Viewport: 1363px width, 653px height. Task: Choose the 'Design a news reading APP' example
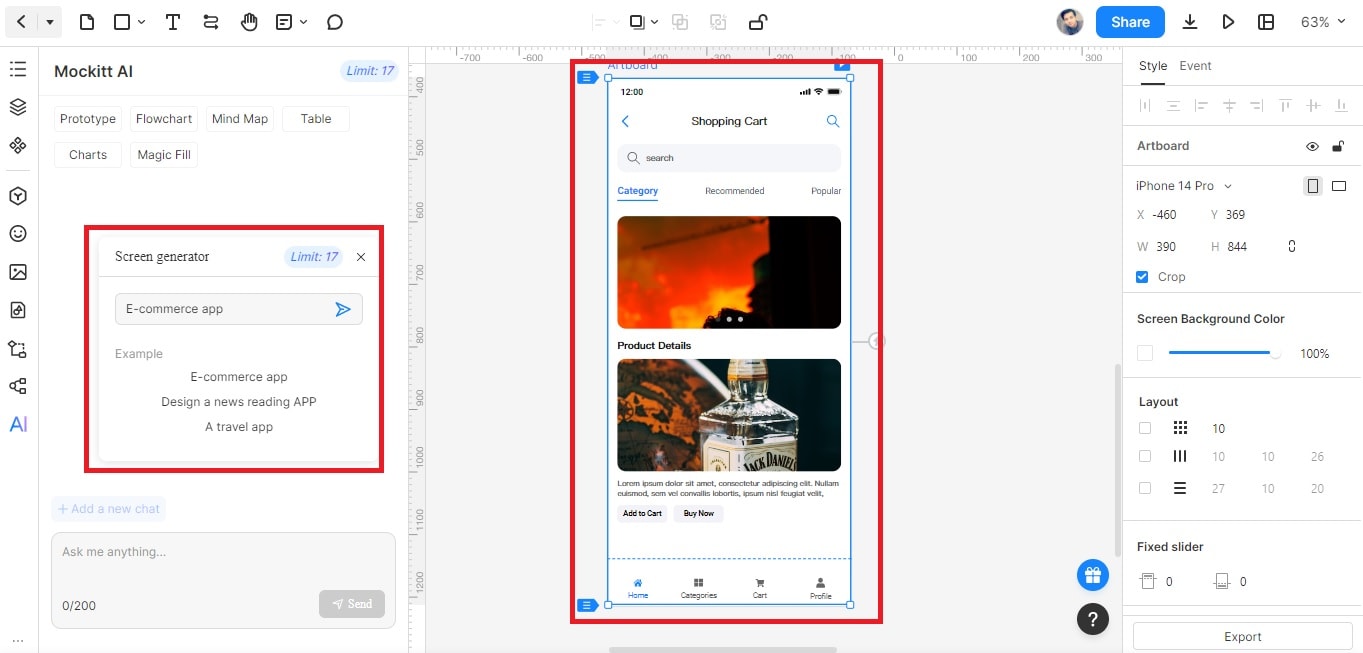coord(239,402)
